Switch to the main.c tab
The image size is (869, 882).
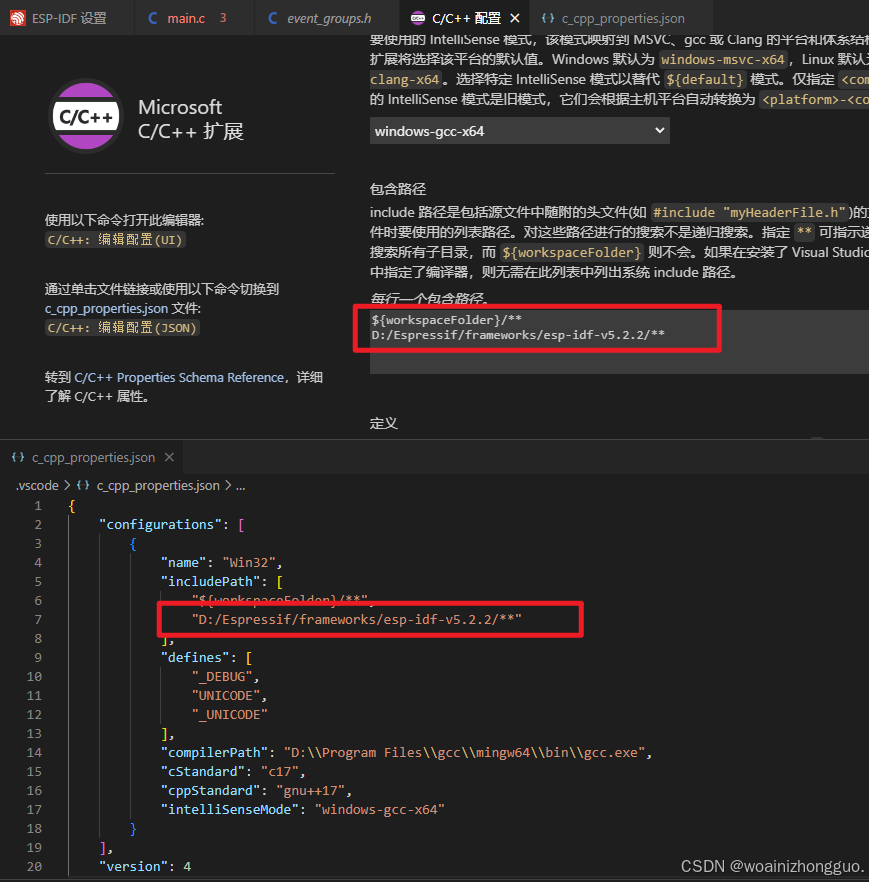pyautogui.click(x=194, y=18)
